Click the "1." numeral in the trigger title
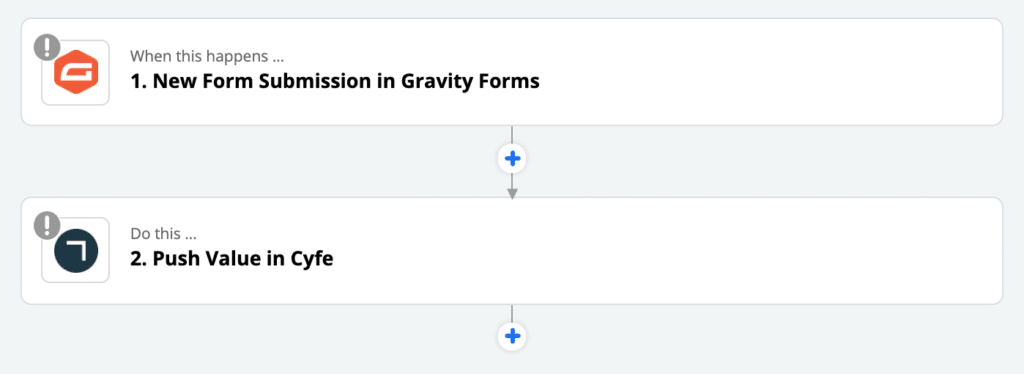 pos(138,82)
